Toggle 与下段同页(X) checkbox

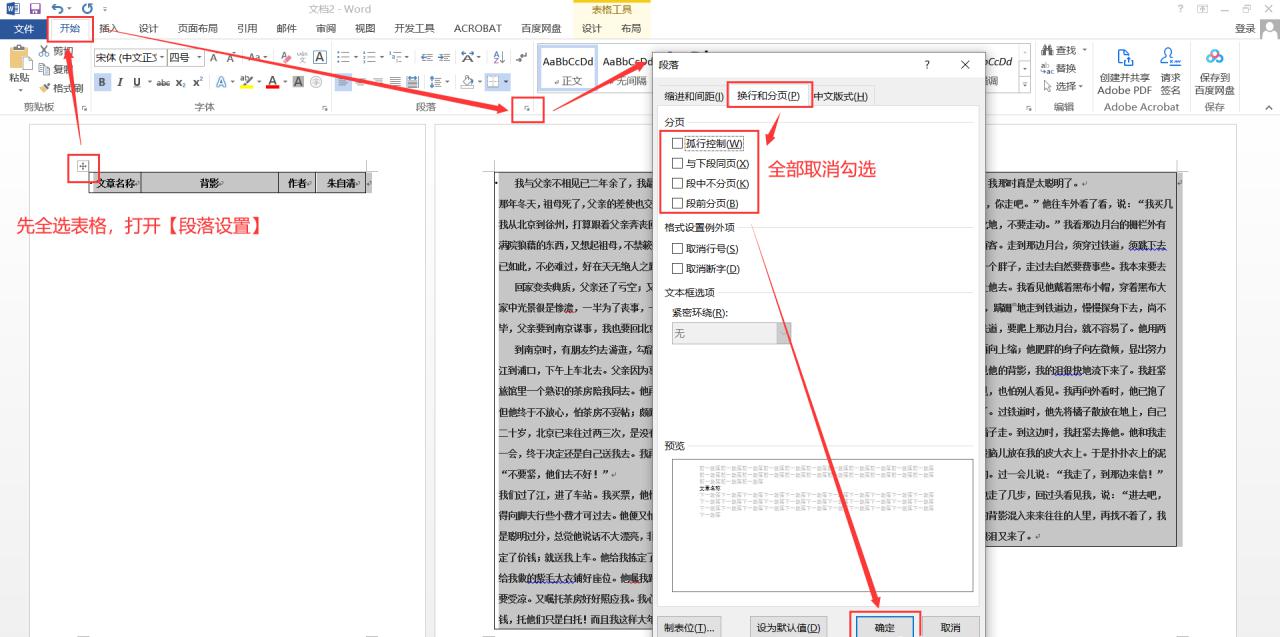(x=677, y=163)
